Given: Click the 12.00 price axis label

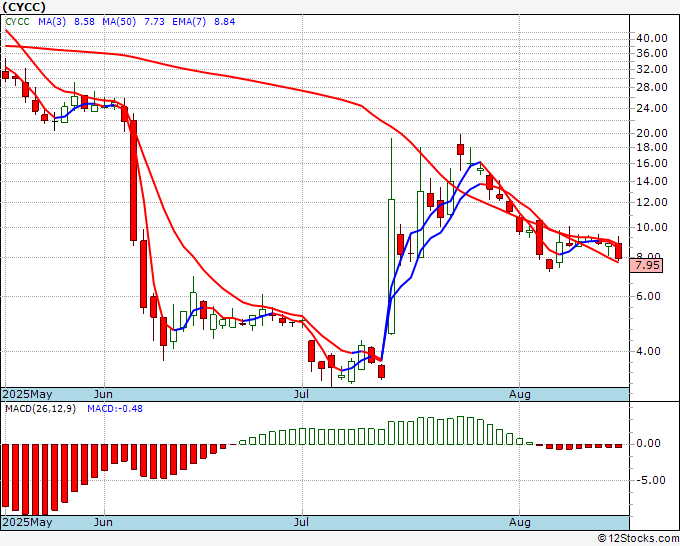Looking at the screenshot, I should [651, 203].
